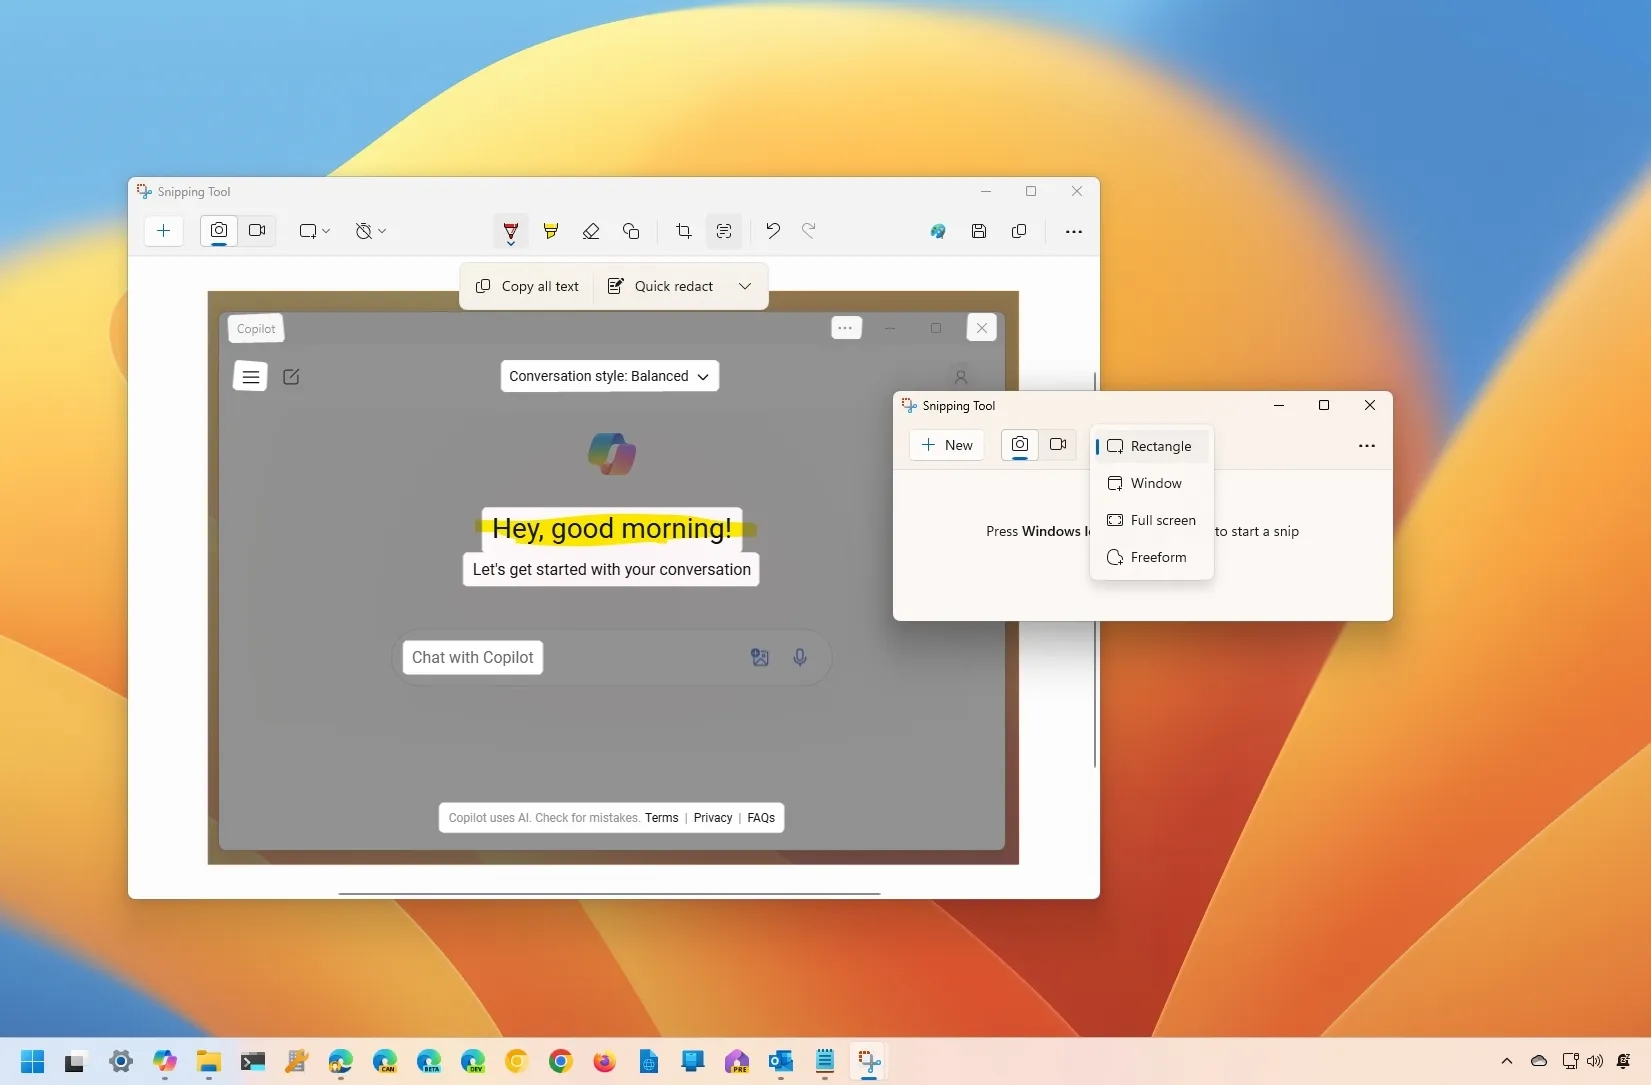Viewport: 1651px width, 1085px height.
Task: Enable snapshot mode in the smaller Snipping Tool window
Action: point(1019,445)
